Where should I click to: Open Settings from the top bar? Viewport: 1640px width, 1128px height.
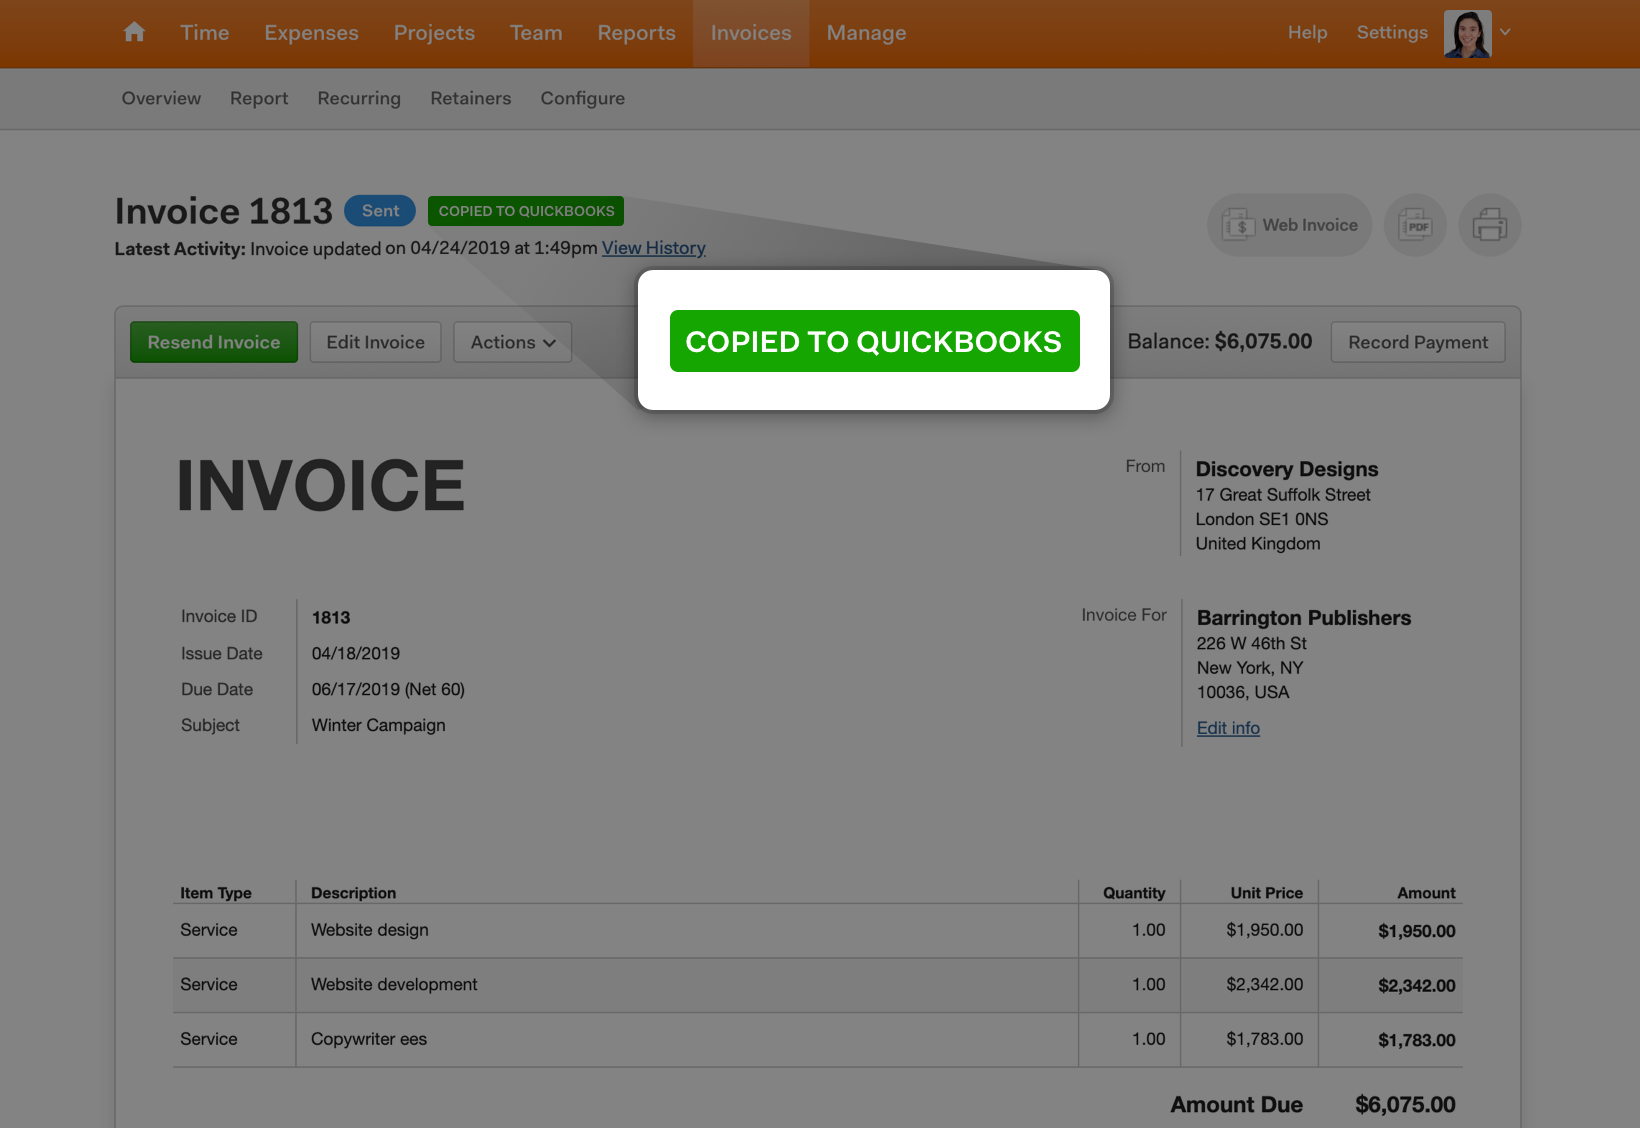[x=1392, y=32]
